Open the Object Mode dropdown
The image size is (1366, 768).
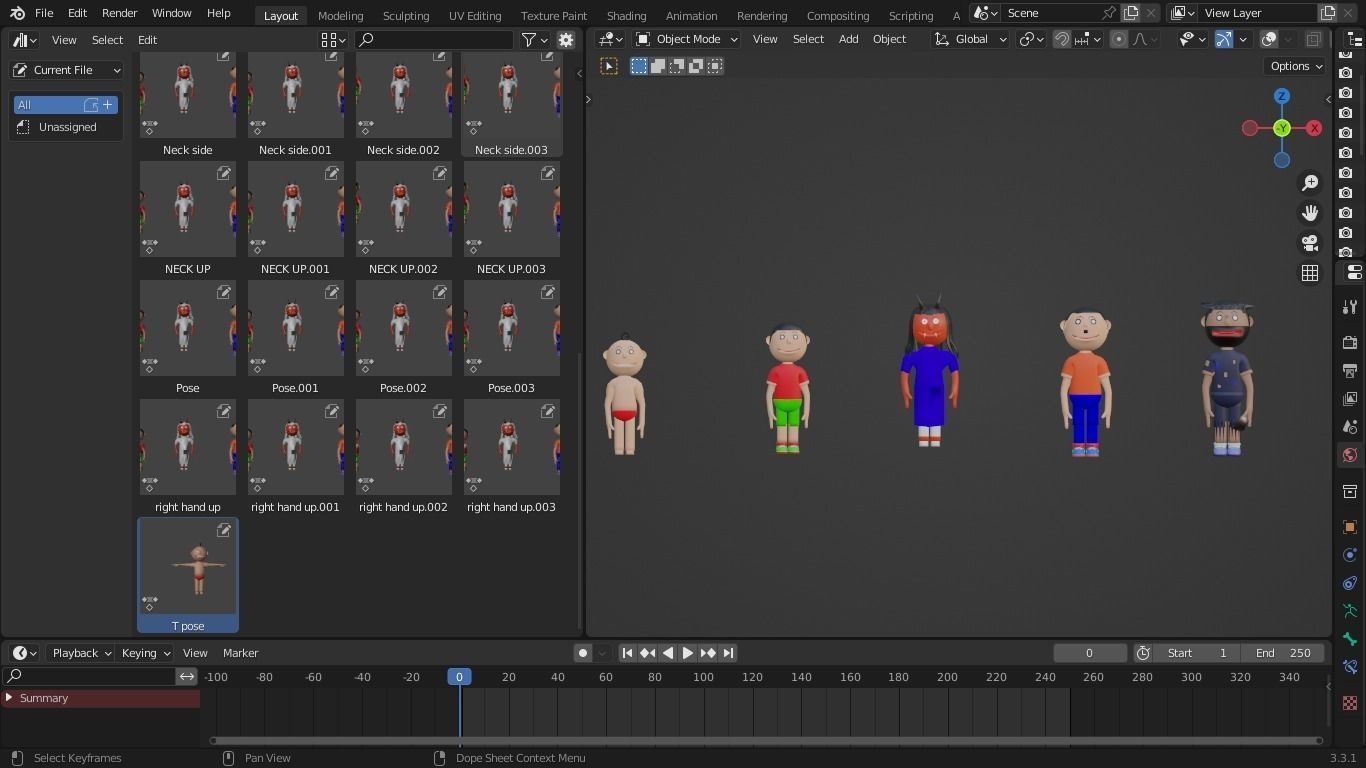pyautogui.click(x=687, y=39)
